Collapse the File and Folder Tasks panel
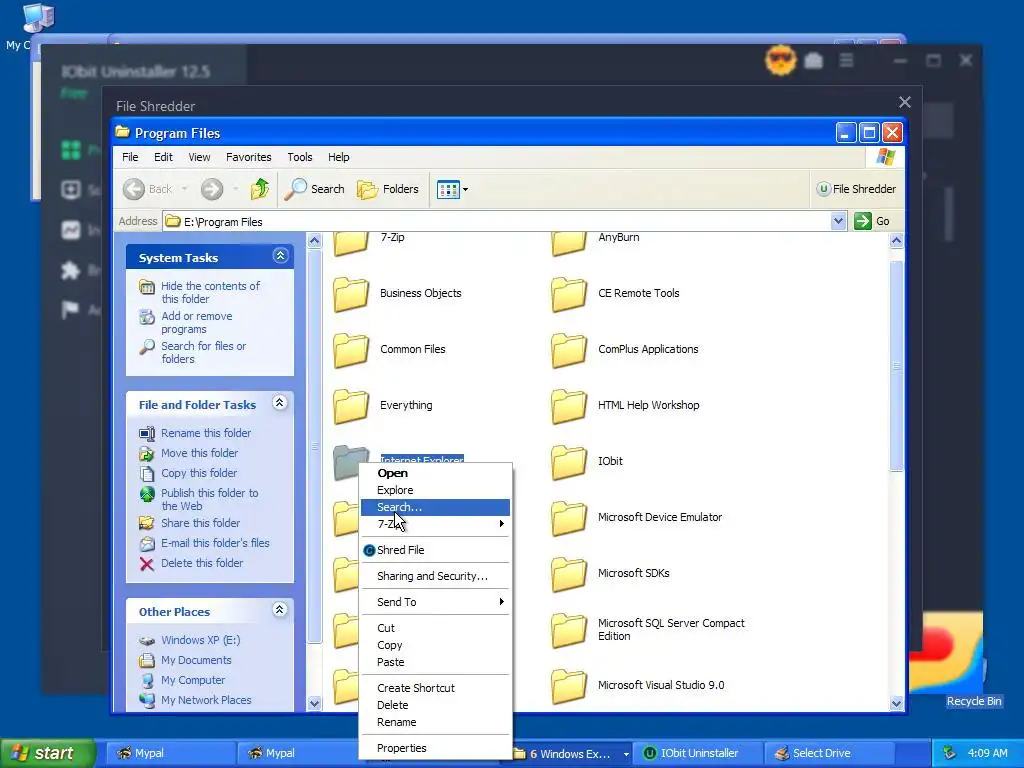 (x=280, y=403)
